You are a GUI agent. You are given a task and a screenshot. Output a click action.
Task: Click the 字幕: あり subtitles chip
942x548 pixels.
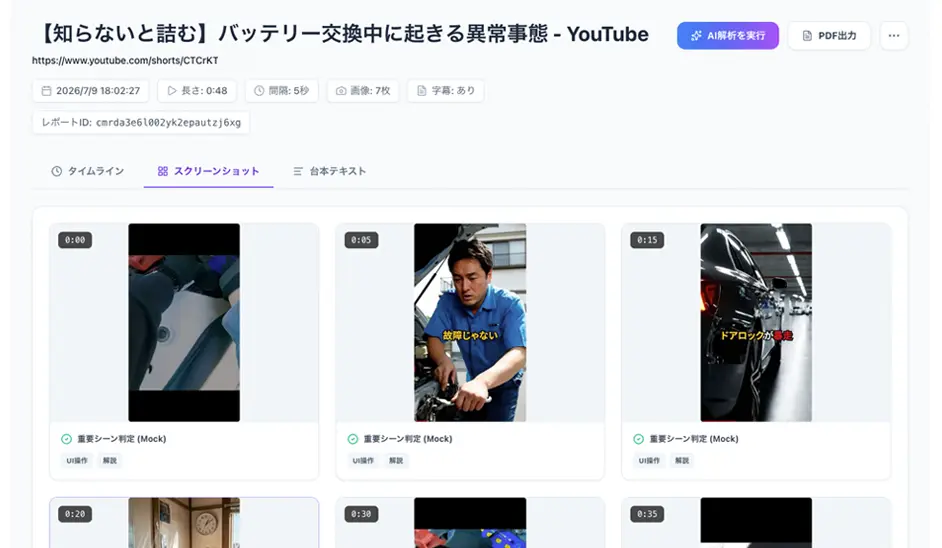click(446, 91)
